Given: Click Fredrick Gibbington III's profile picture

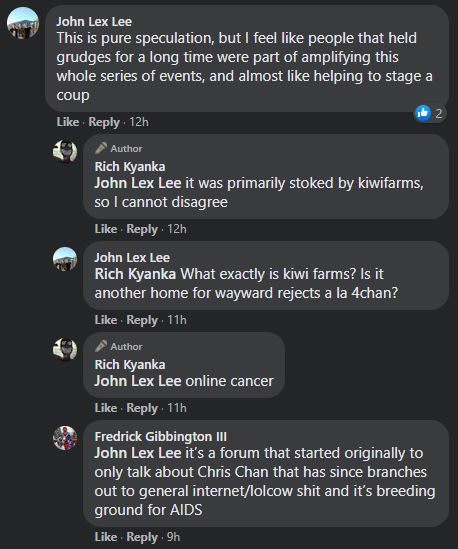Looking at the screenshot, I should tap(65, 438).
